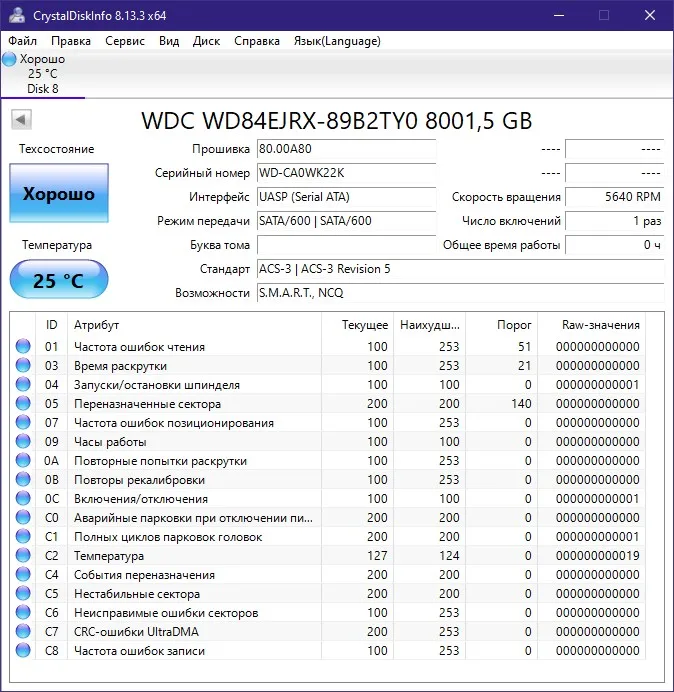Click status icon for CRC-ошибки UltraDMA
674x692 pixels.
pos(23,631)
